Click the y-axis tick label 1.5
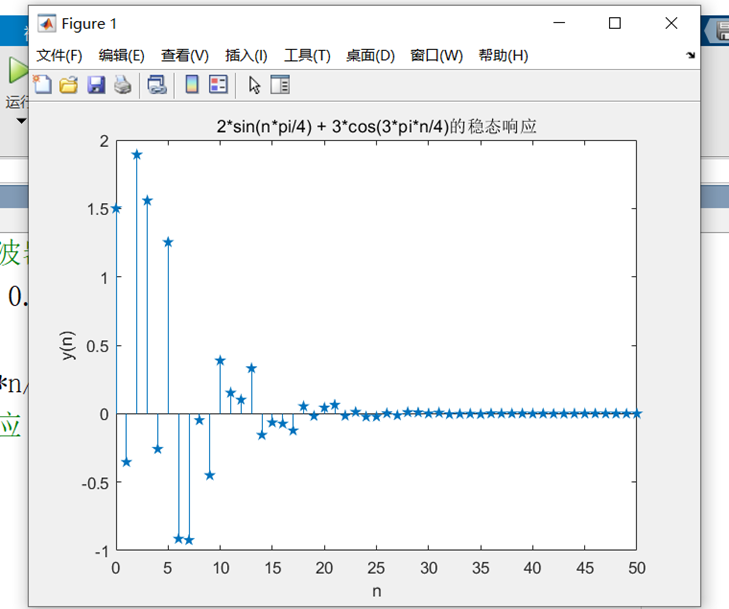 coord(98,209)
